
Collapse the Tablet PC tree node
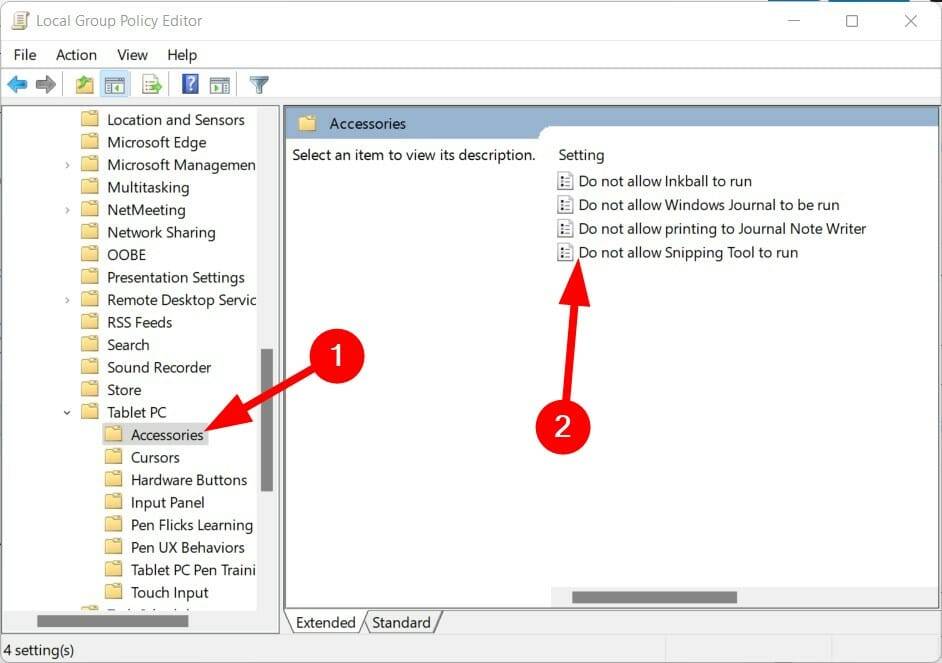(67, 413)
